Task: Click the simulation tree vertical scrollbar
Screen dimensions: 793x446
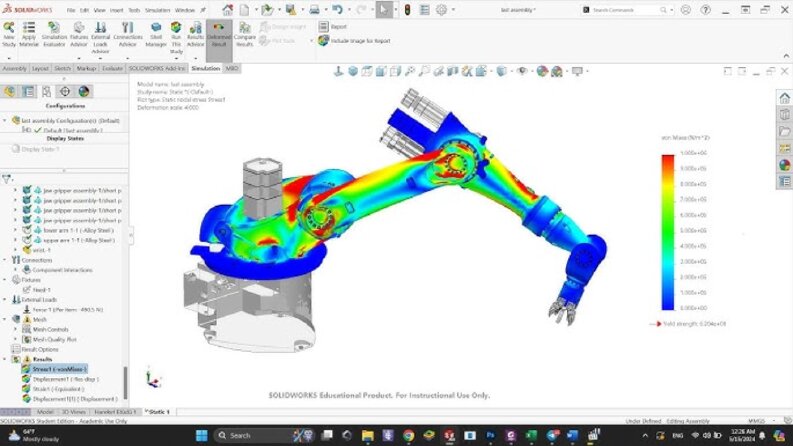Action: [x=125, y=382]
